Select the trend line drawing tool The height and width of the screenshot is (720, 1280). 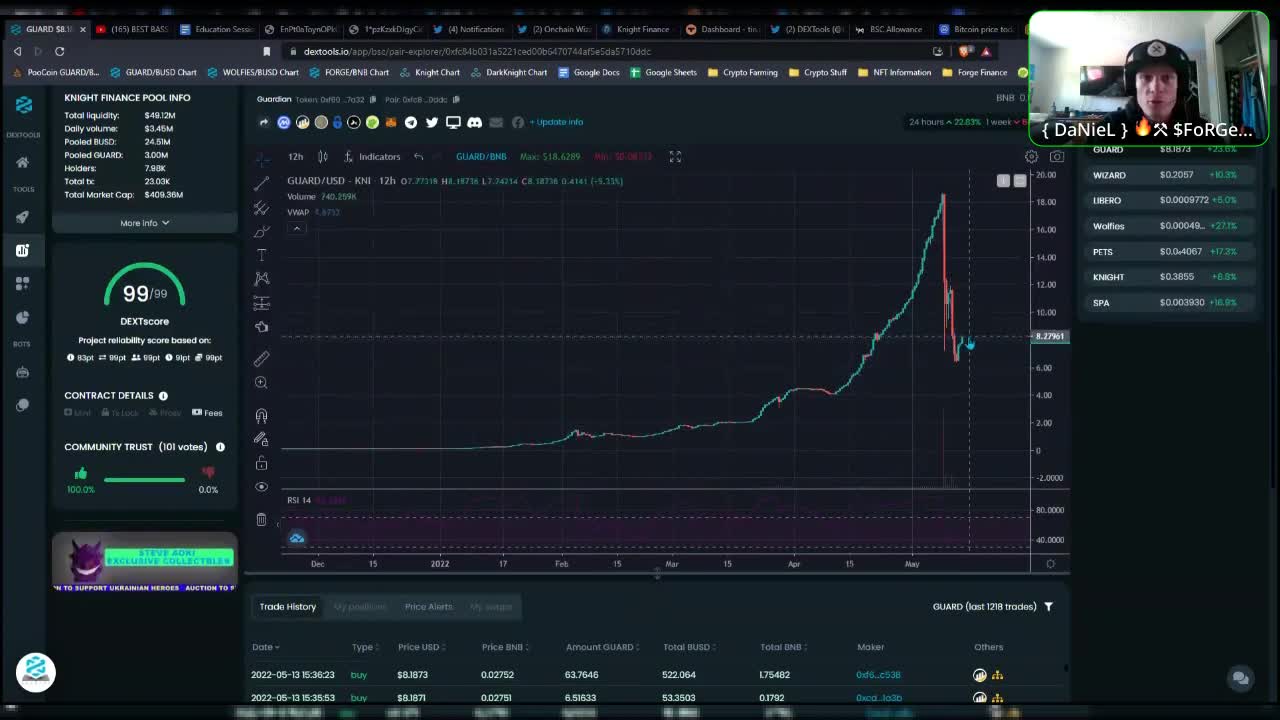tap(261, 184)
